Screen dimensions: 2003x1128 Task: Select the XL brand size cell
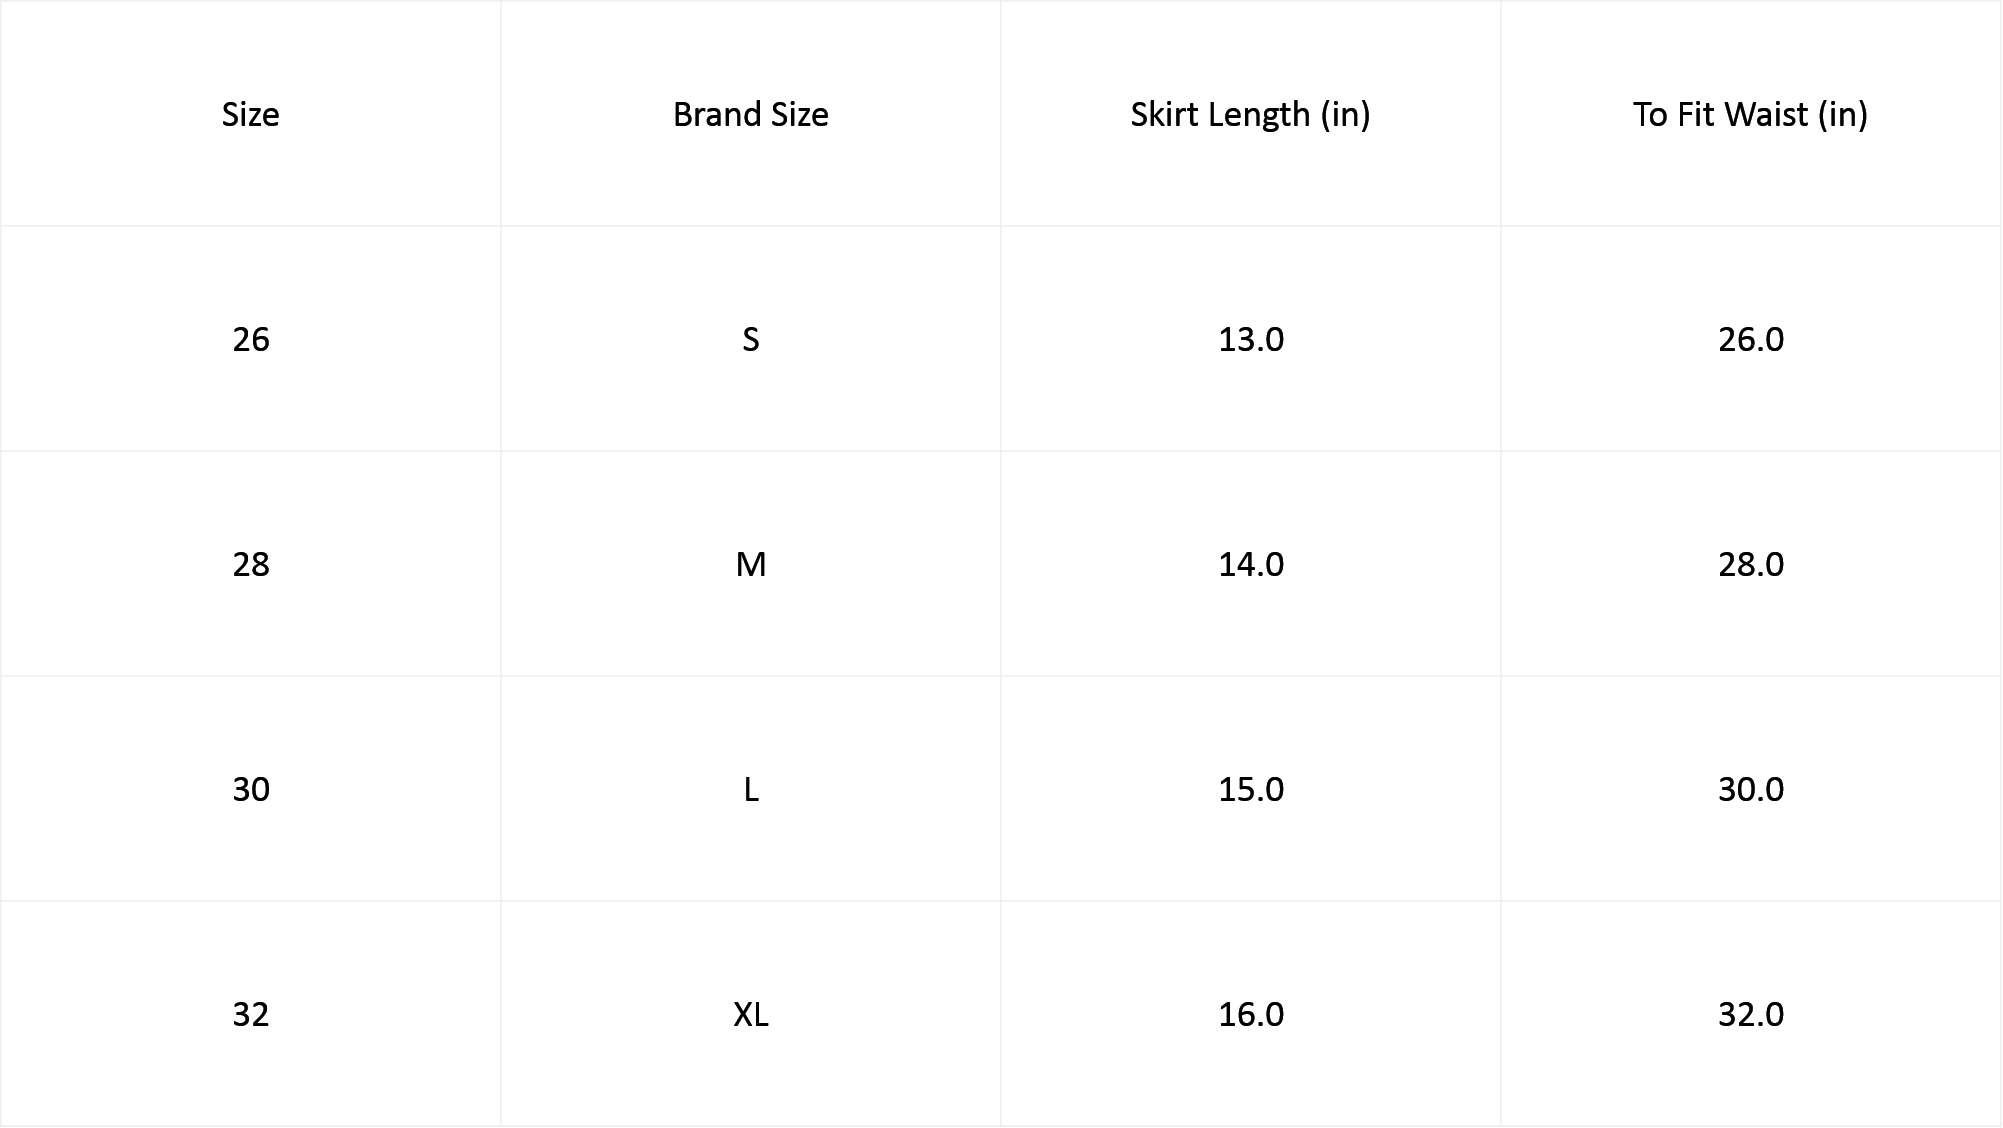click(x=750, y=1014)
